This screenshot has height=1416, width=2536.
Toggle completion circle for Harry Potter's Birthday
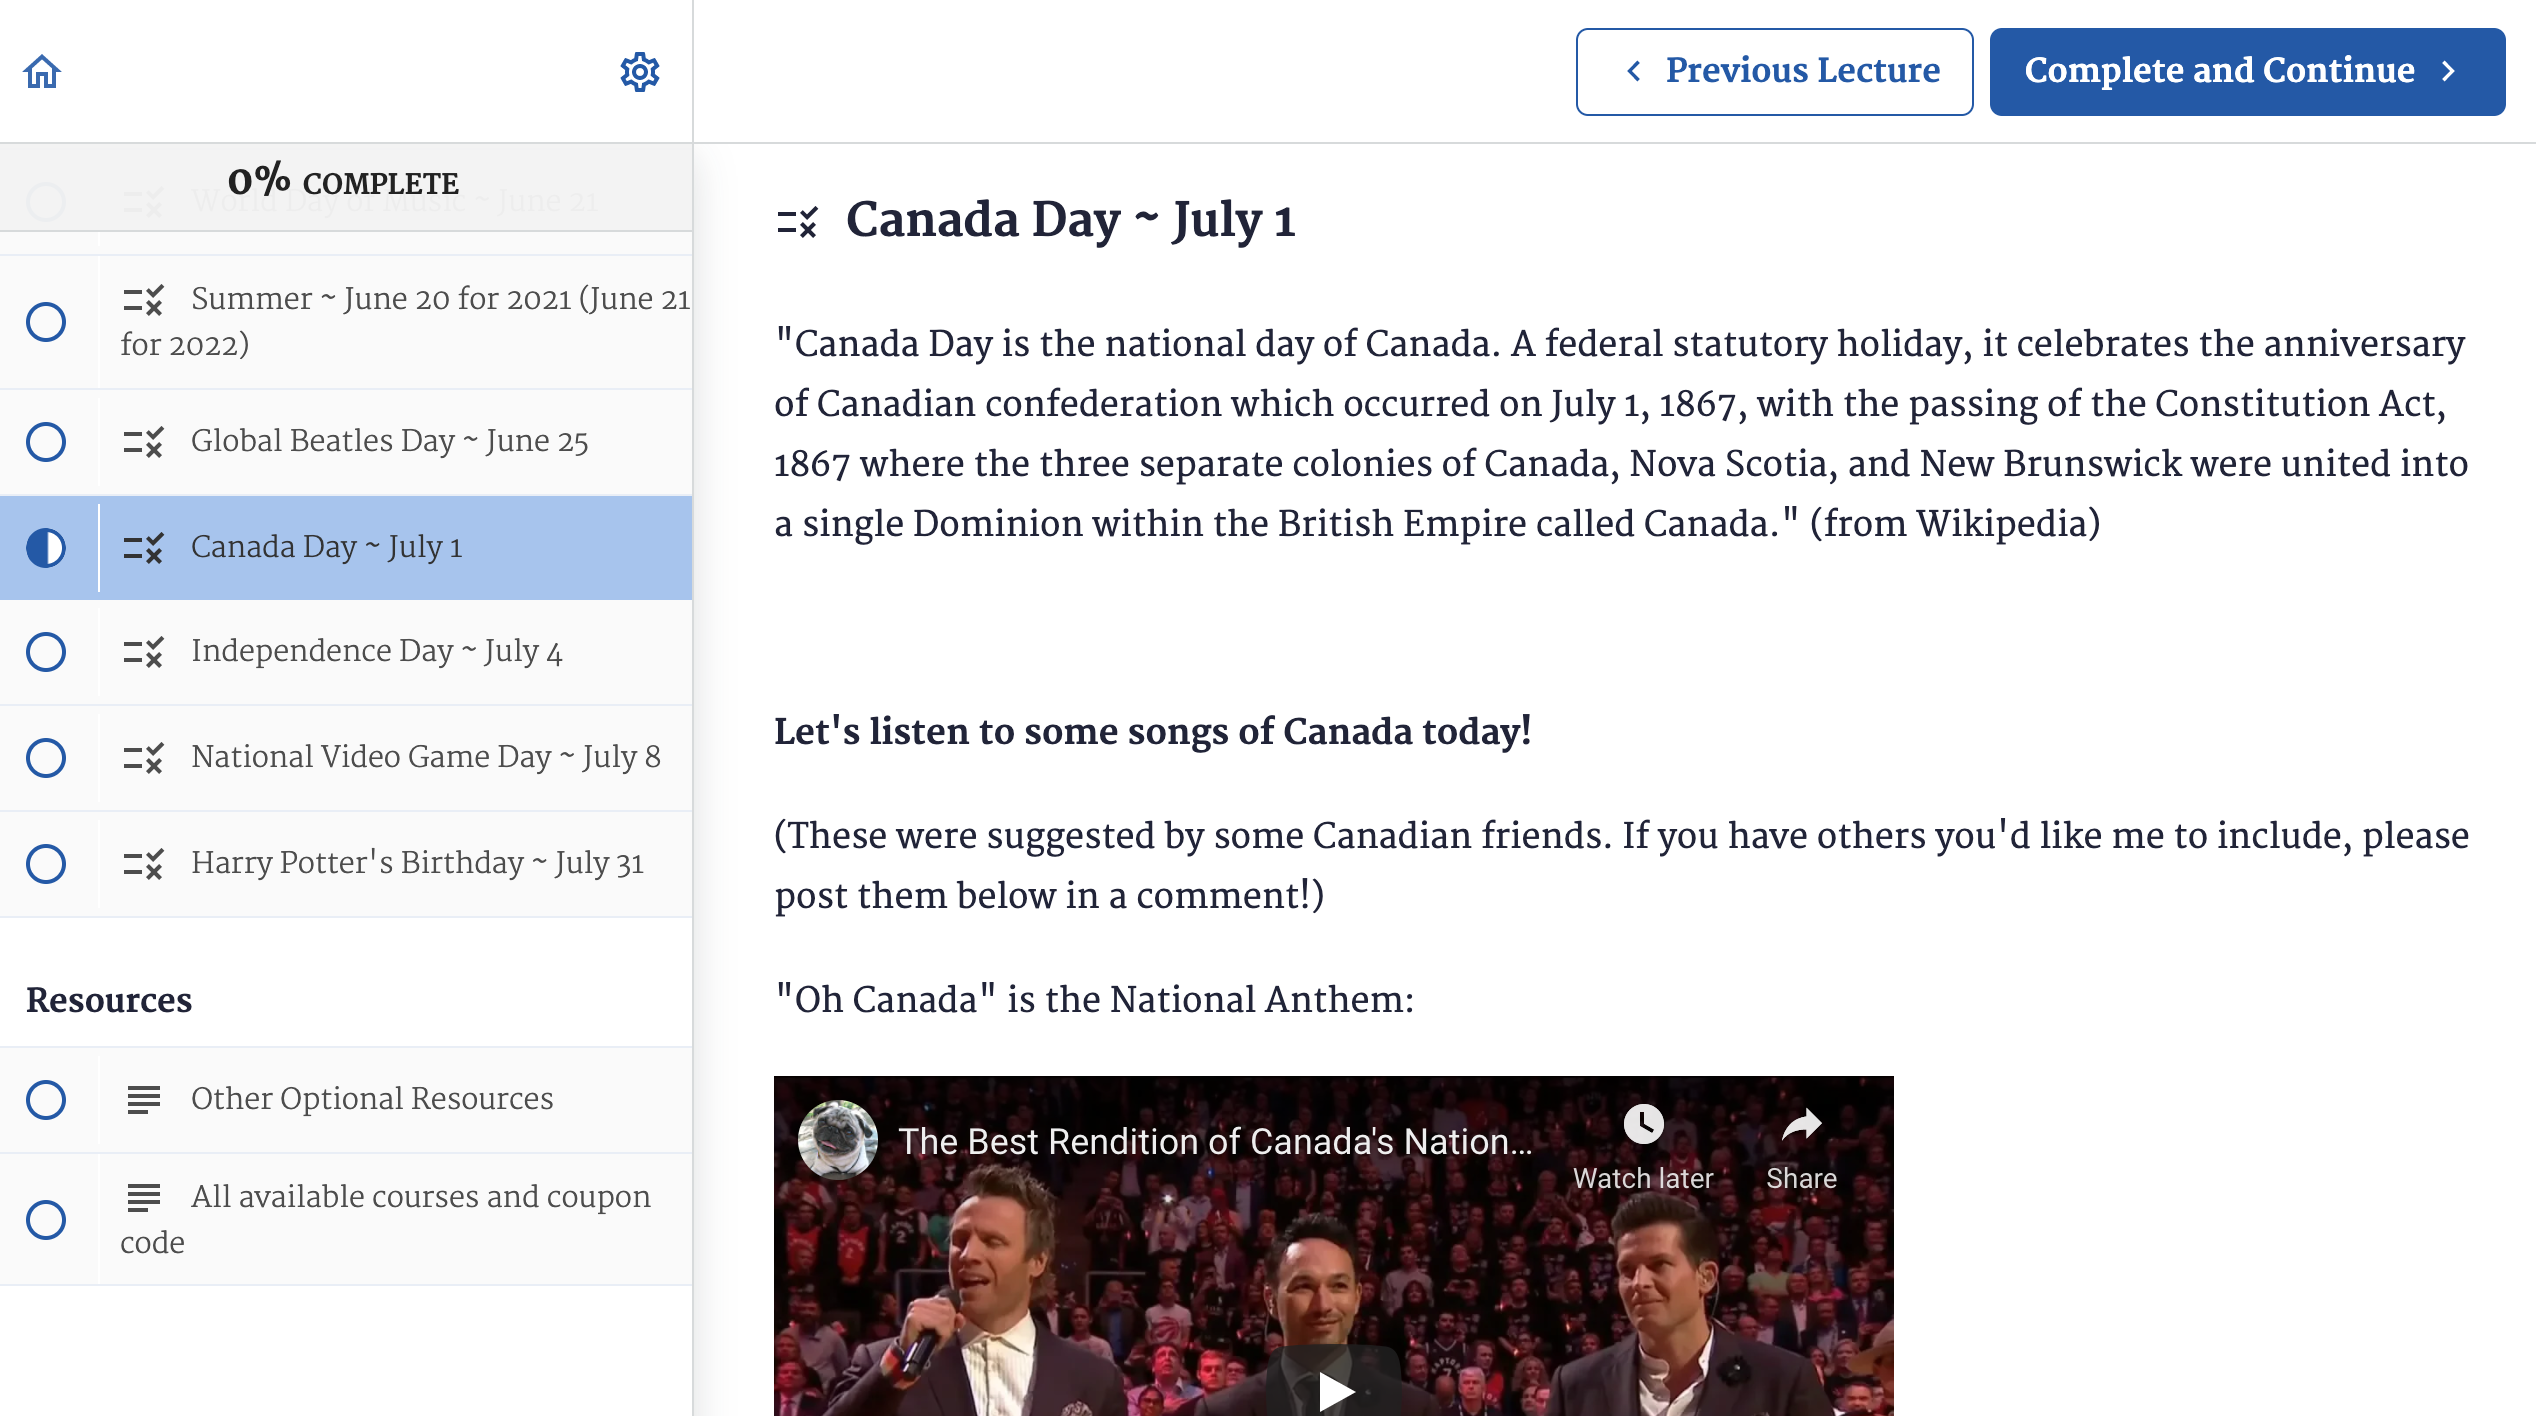coord(46,864)
